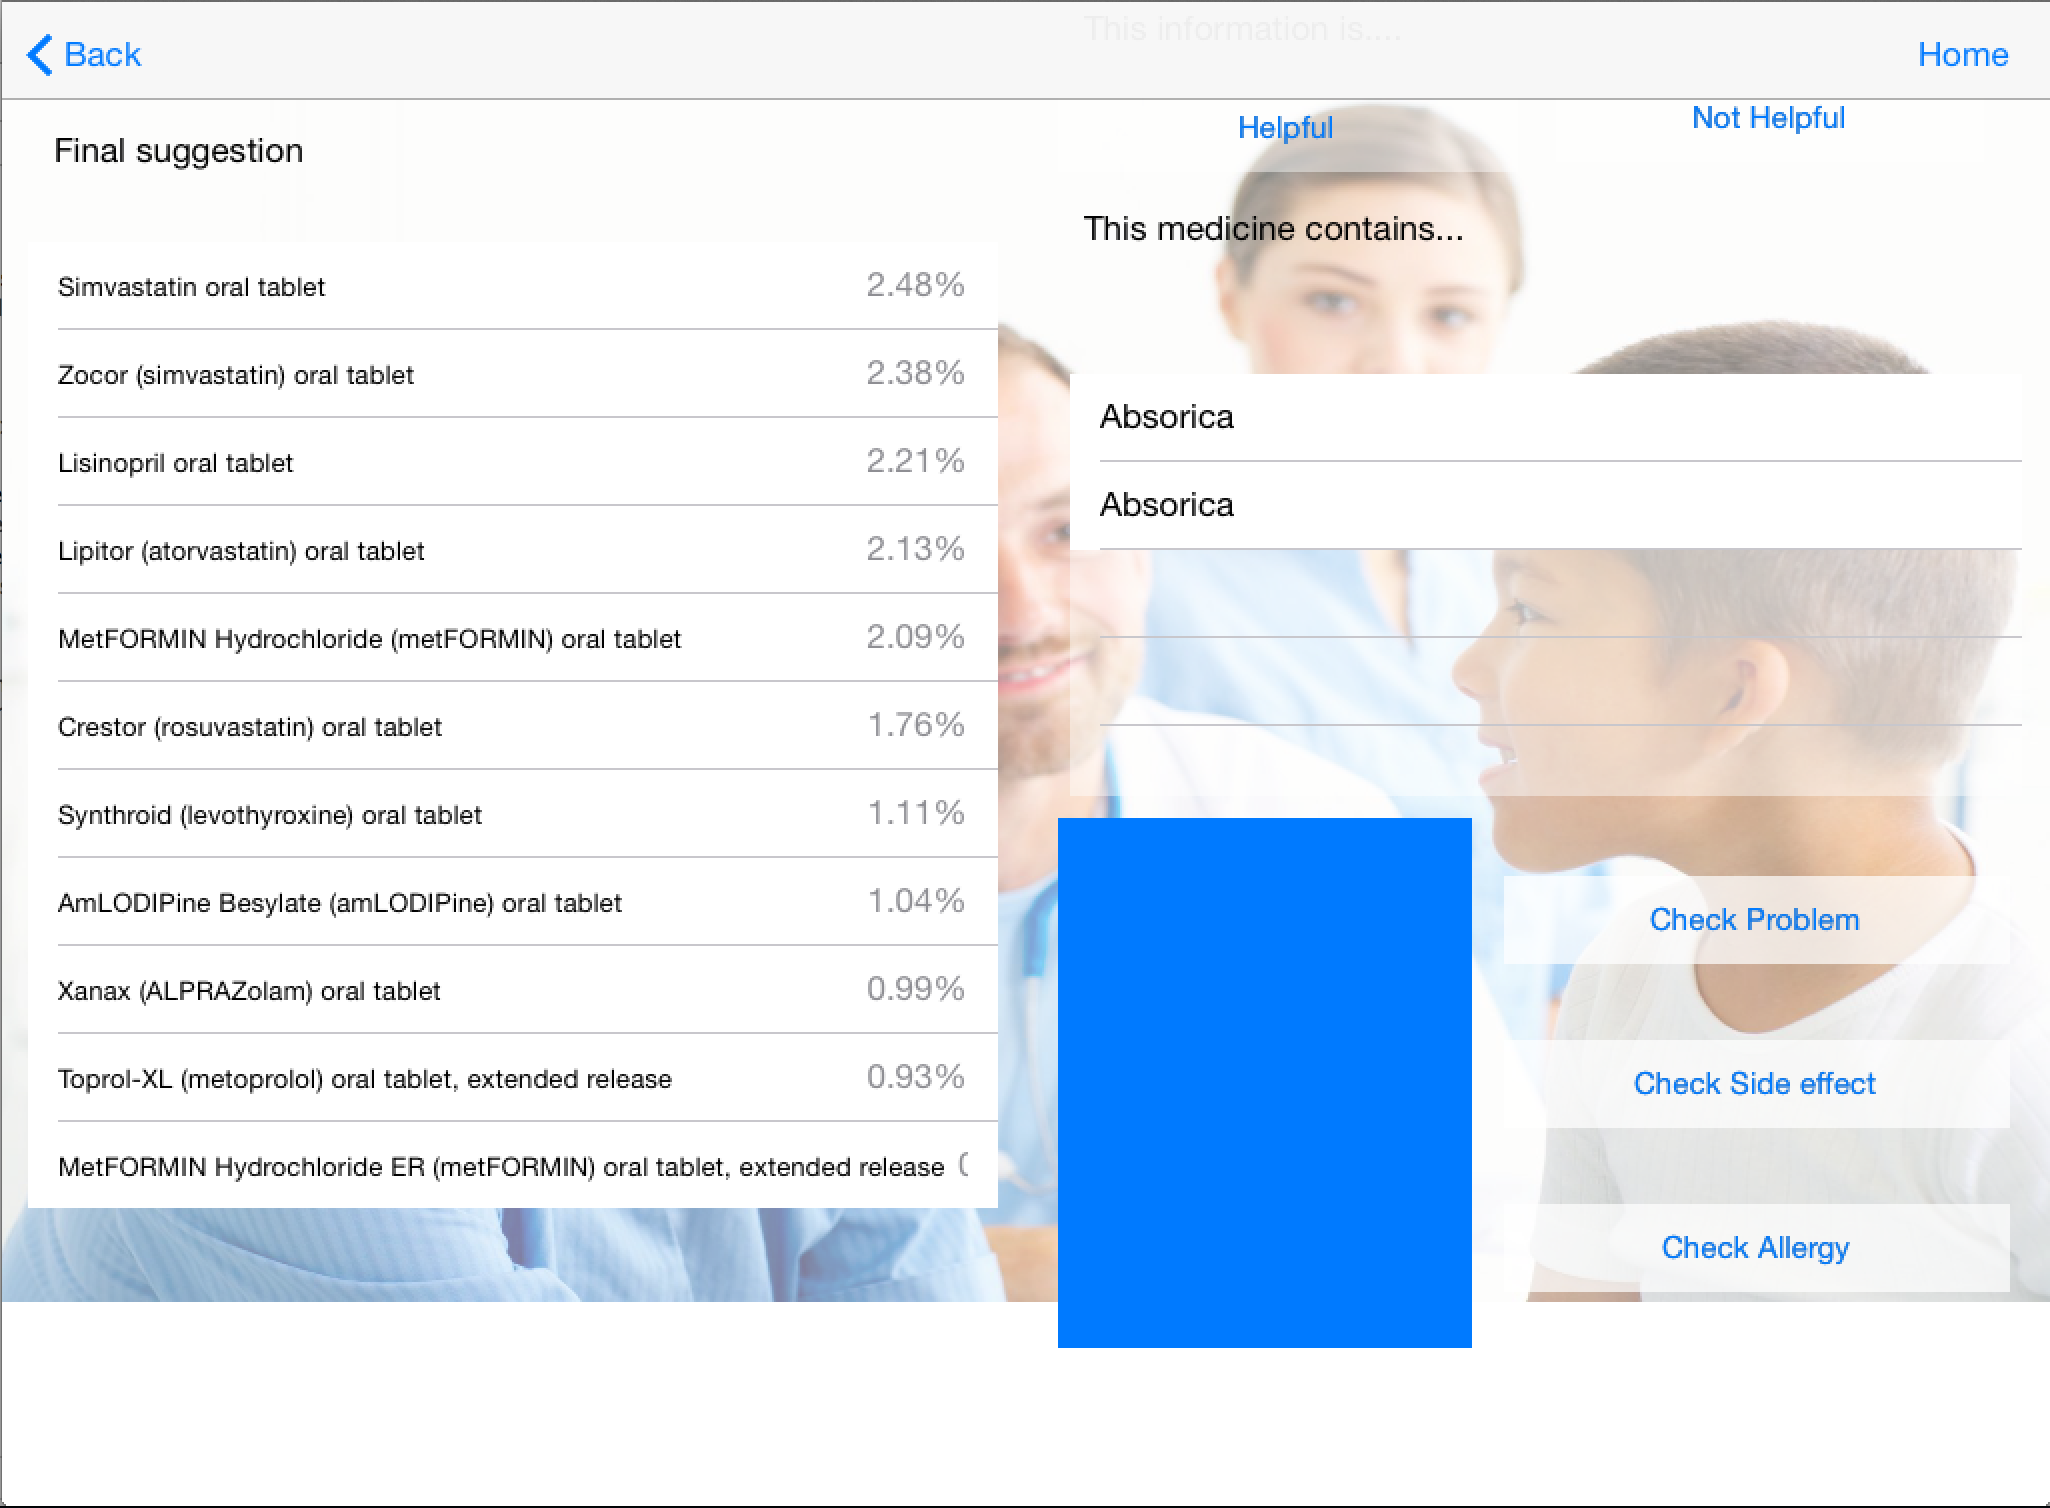This screenshot has height=1508, width=2050.
Task: Go to the Home screen
Action: 1962,55
